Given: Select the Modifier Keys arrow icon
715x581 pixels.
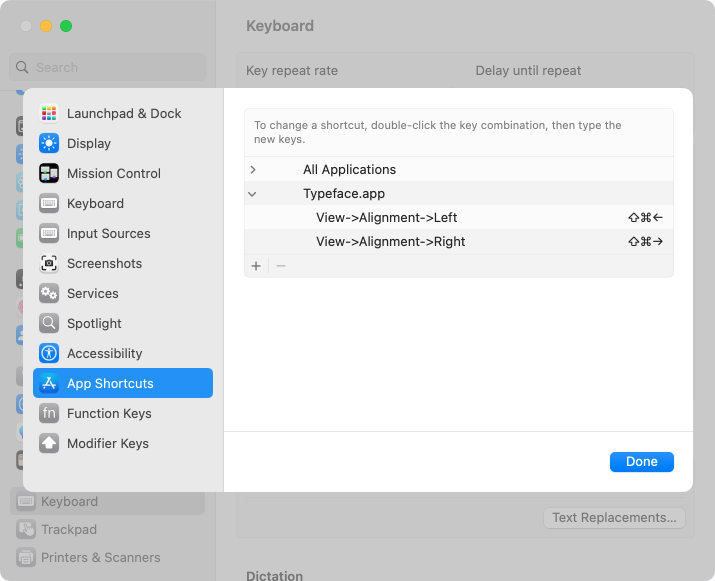Looking at the screenshot, I should [x=49, y=443].
